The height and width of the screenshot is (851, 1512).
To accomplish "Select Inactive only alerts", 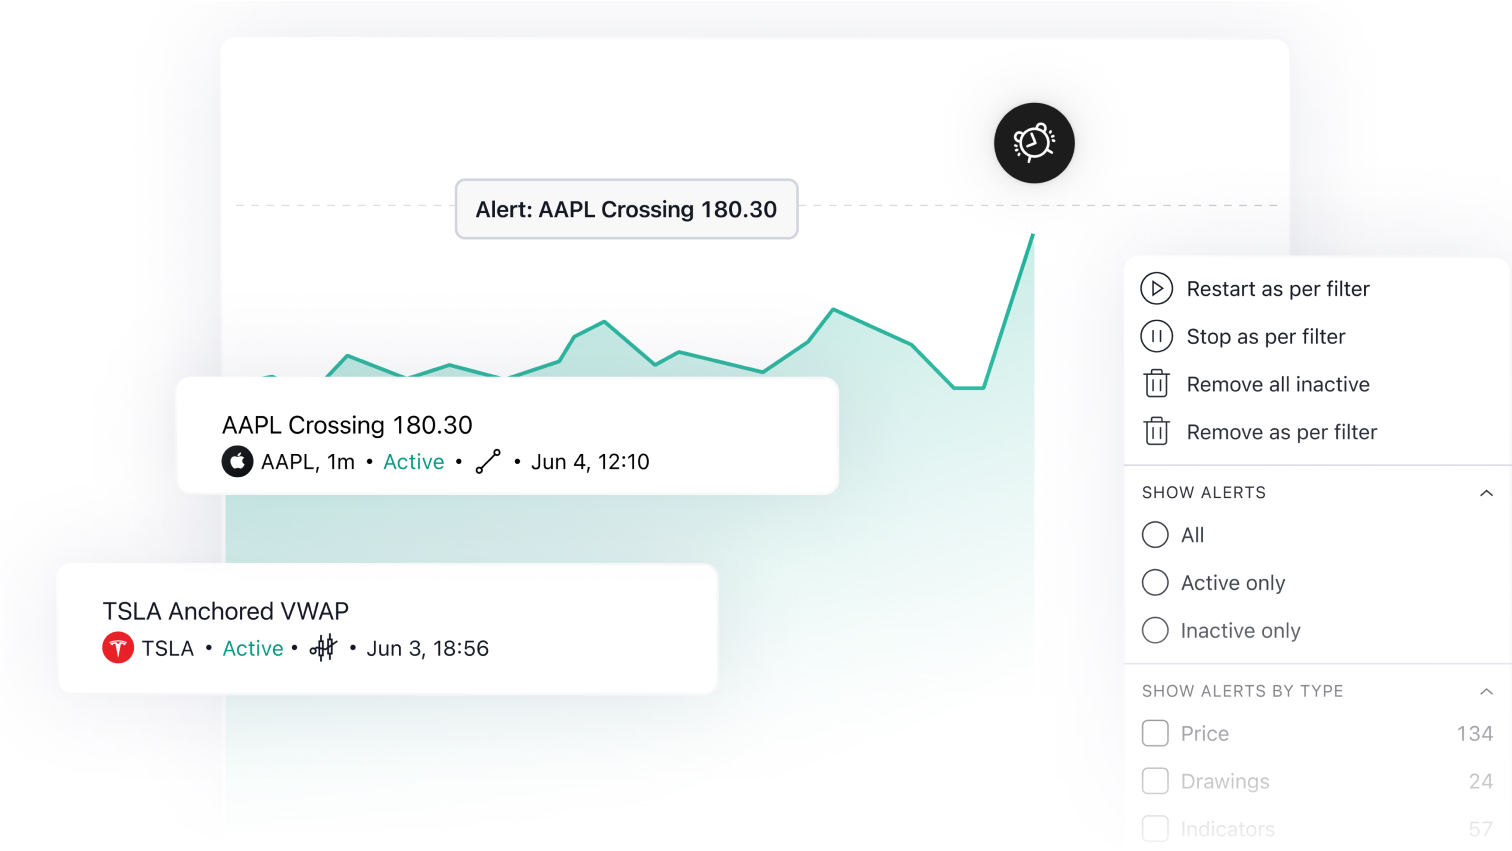I will (x=1155, y=630).
